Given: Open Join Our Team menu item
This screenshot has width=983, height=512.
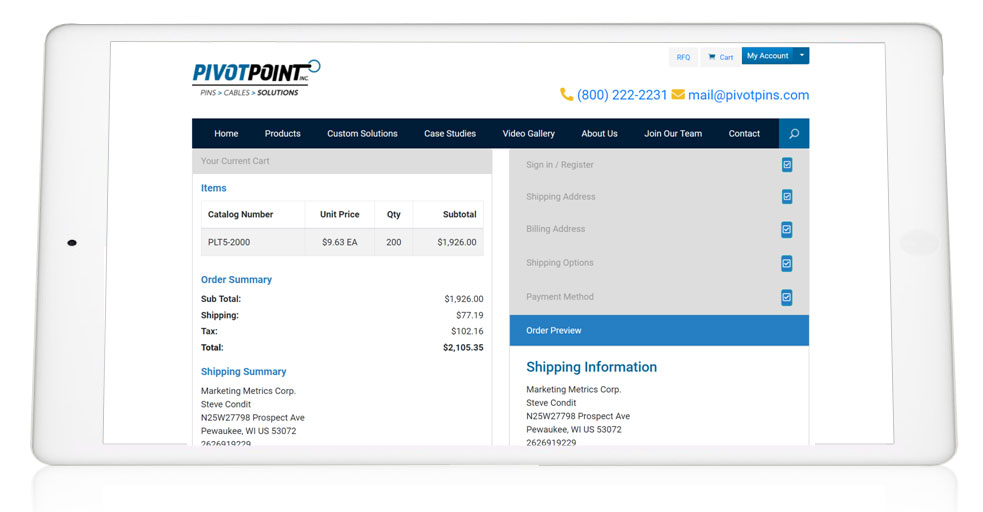Looking at the screenshot, I should [x=673, y=133].
